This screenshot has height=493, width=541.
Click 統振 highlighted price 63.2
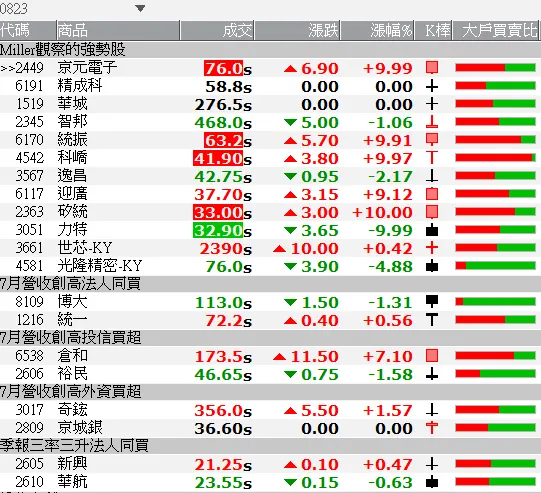(x=224, y=140)
